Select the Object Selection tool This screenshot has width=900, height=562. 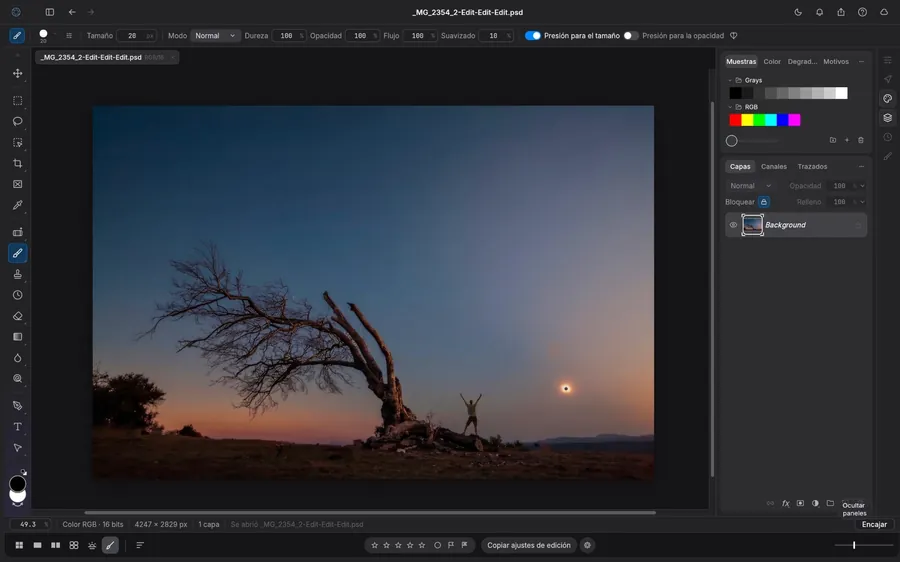click(x=18, y=142)
